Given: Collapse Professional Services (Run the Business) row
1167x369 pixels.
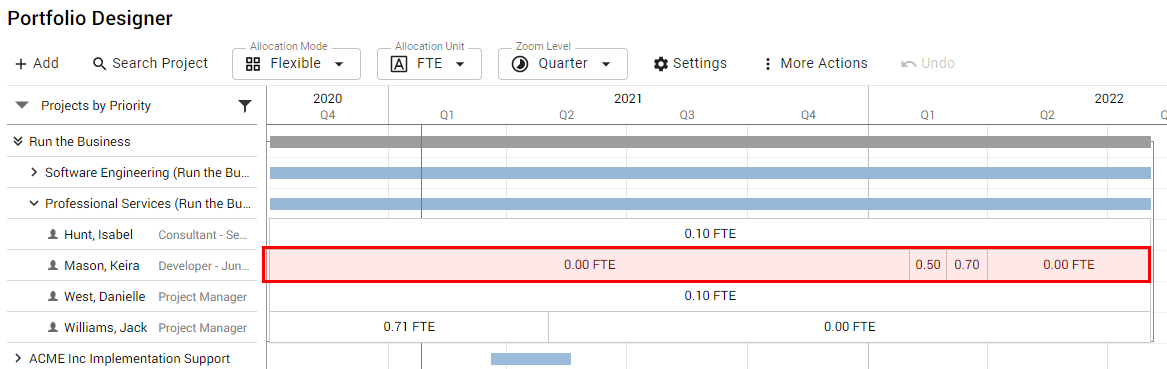Looking at the screenshot, I should 34,203.
